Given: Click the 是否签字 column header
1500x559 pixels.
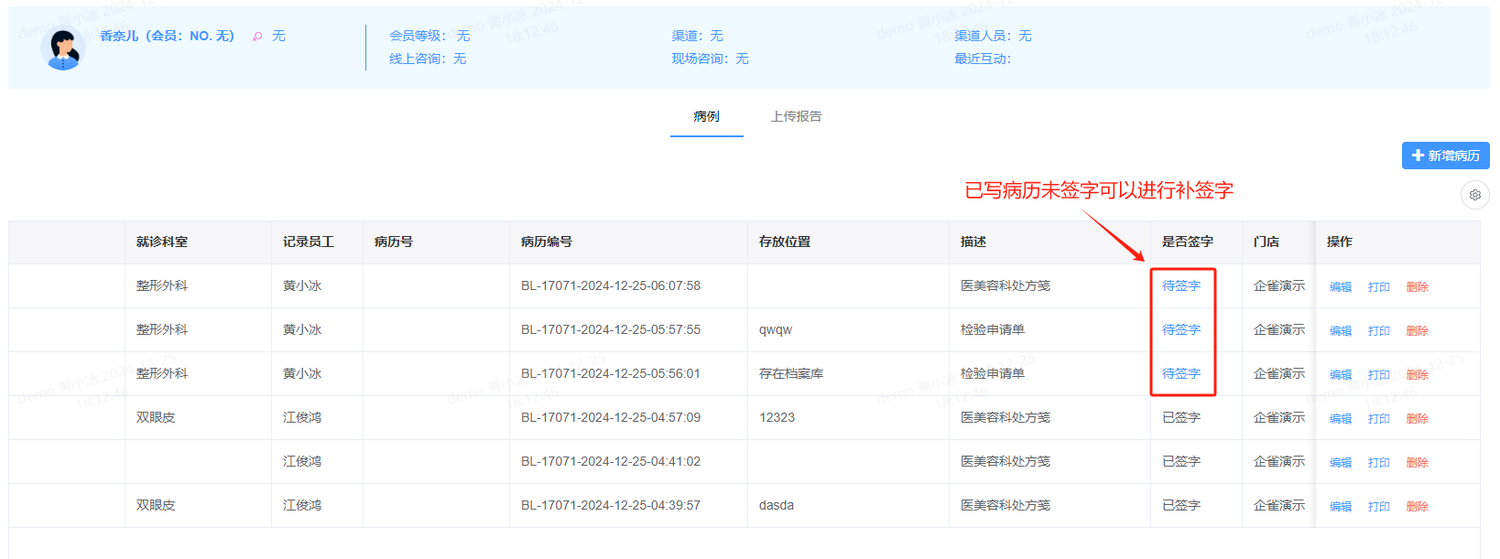Looking at the screenshot, I should tap(1187, 242).
